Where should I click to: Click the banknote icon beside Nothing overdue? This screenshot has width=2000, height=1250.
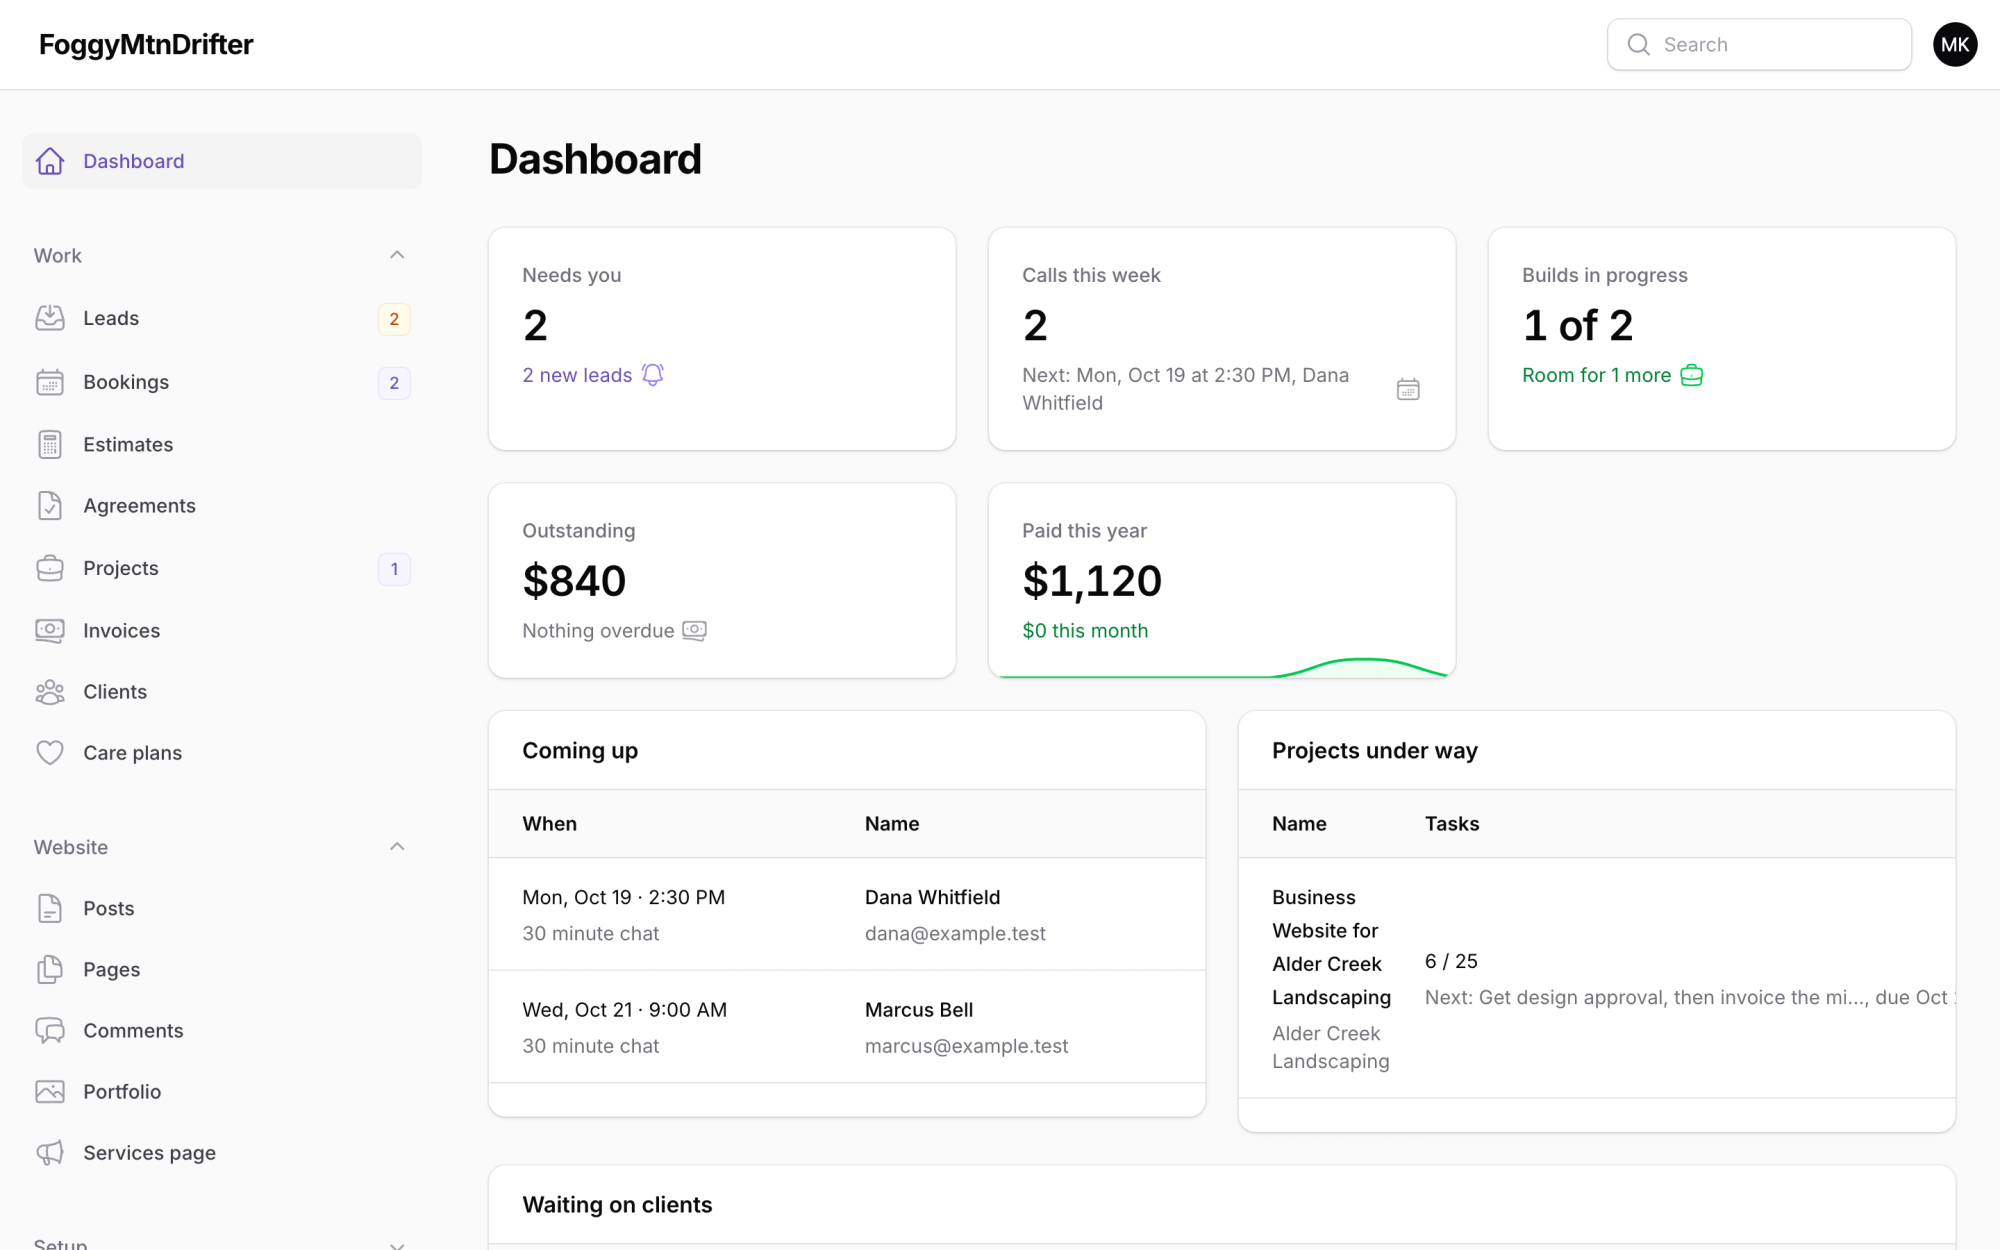tap(694, 631)
